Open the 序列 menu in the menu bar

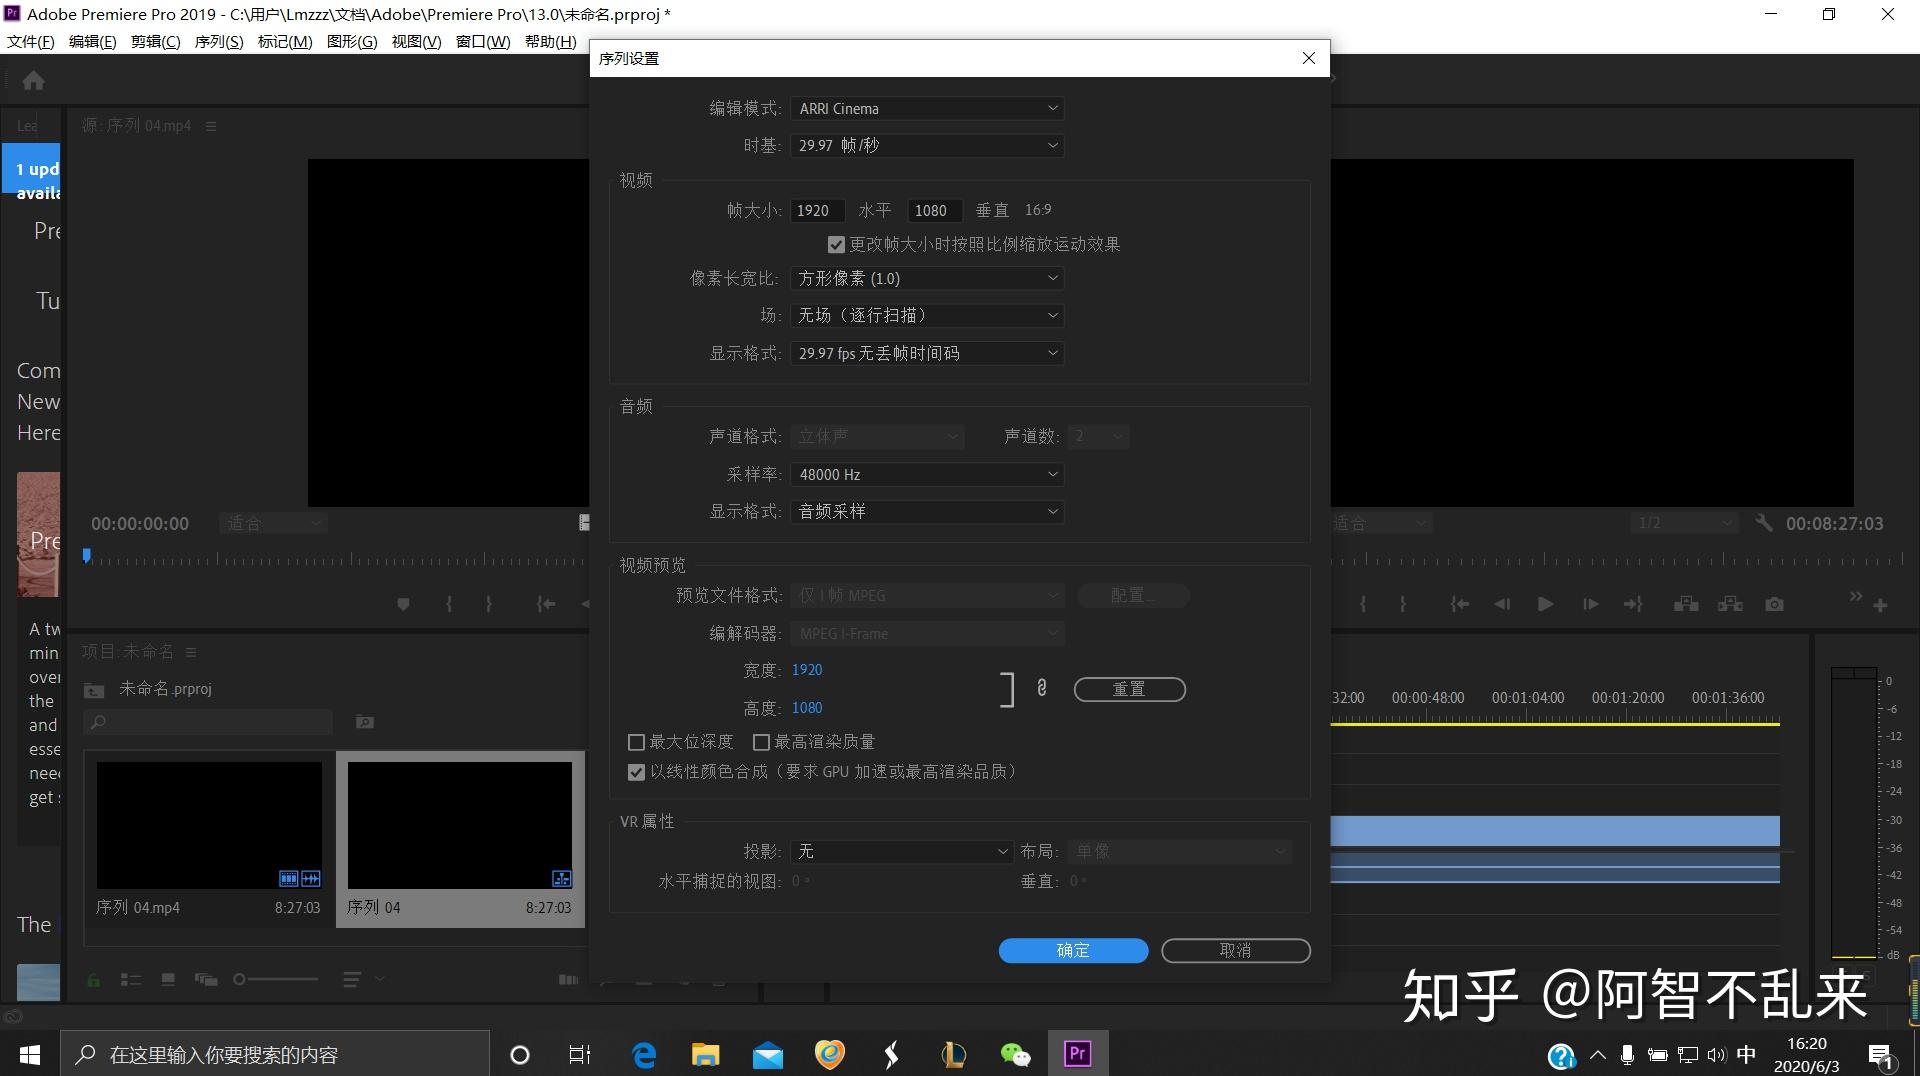[219, 41]
